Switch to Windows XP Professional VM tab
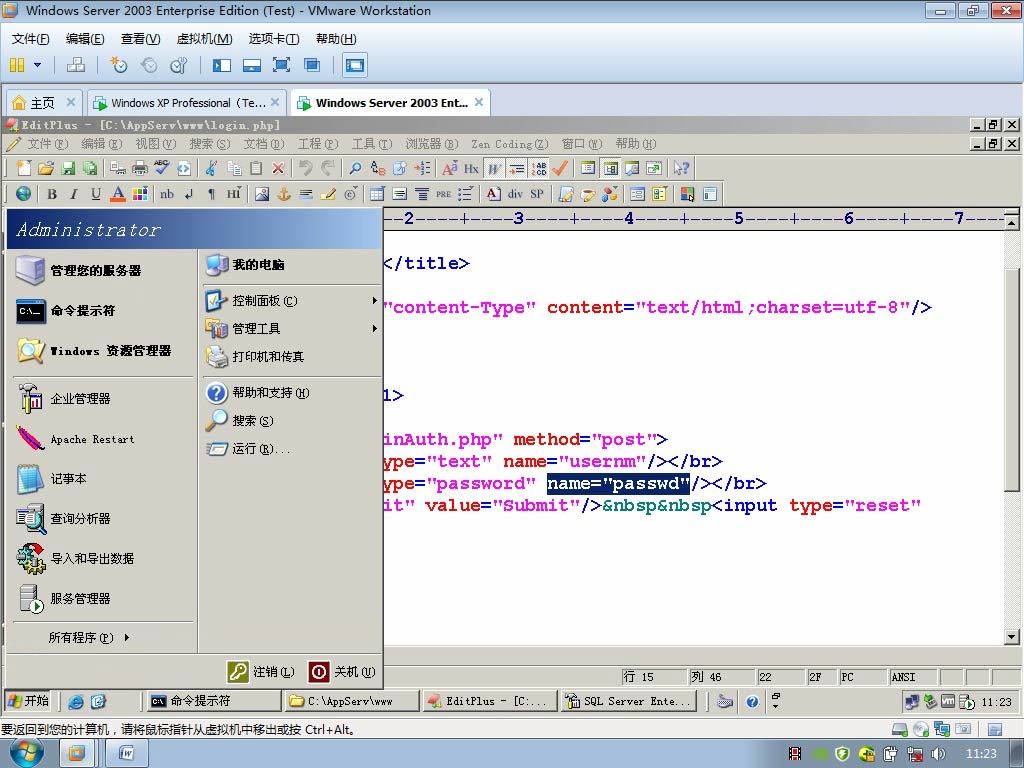The height and width of the screenshot is (768, 1024). tap(187, 103)
